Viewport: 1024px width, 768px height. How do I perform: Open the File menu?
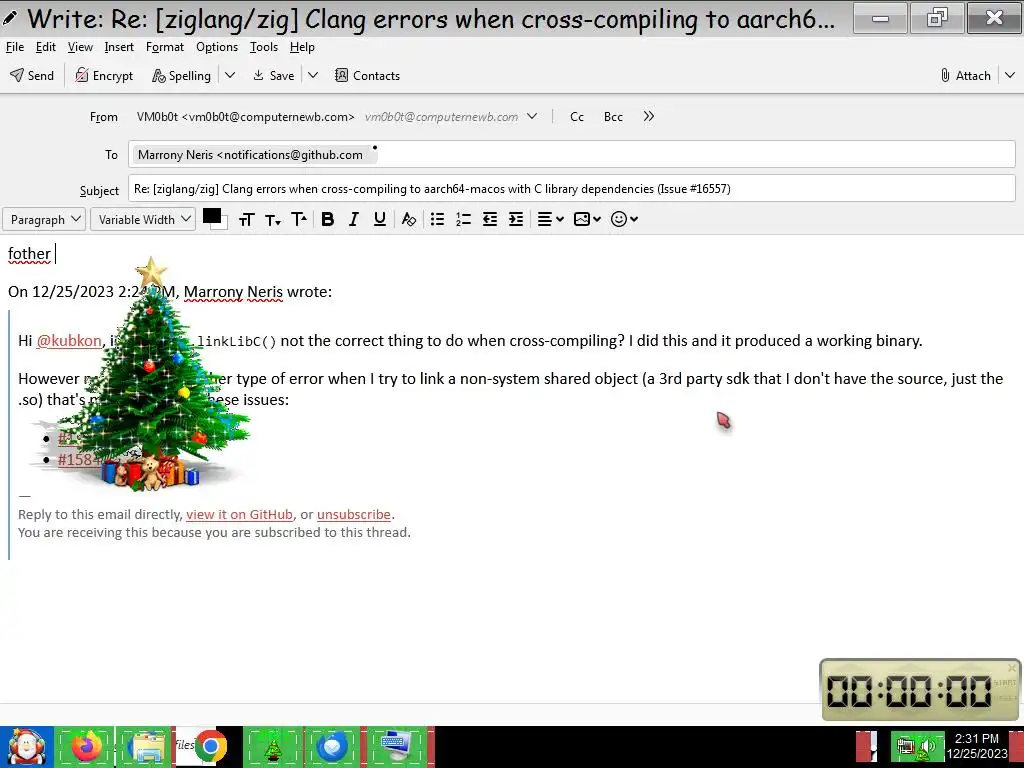pyautogui.click(x=14, y=47)
